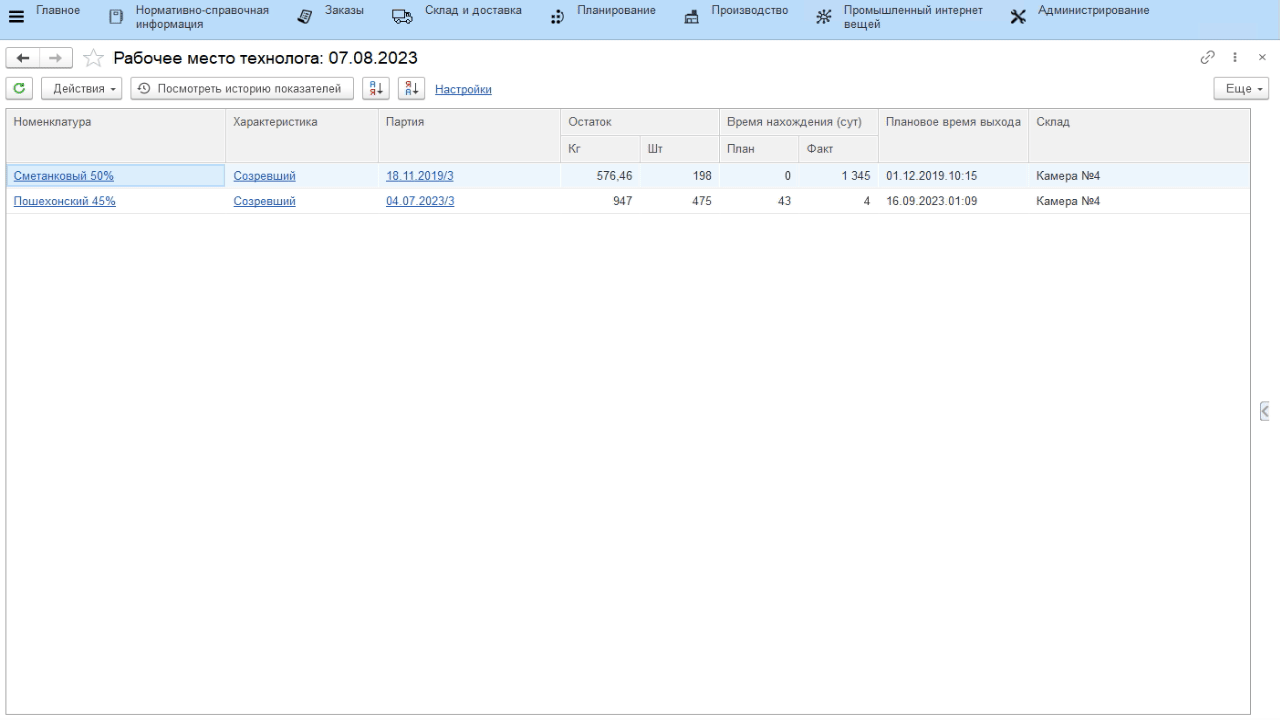The width and height of the screenshot is (1280, 720).
Task: Navigate back with the left arrow
Action: [23, 58]
